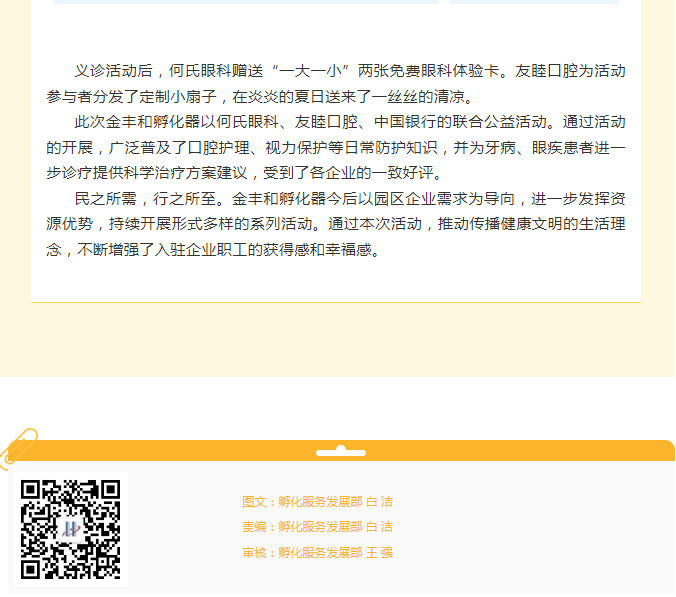Viewport: 676px width, 597px height.
Task: Select the line "责编：孵化服务发展部 白 洁"
Action: 317,527
